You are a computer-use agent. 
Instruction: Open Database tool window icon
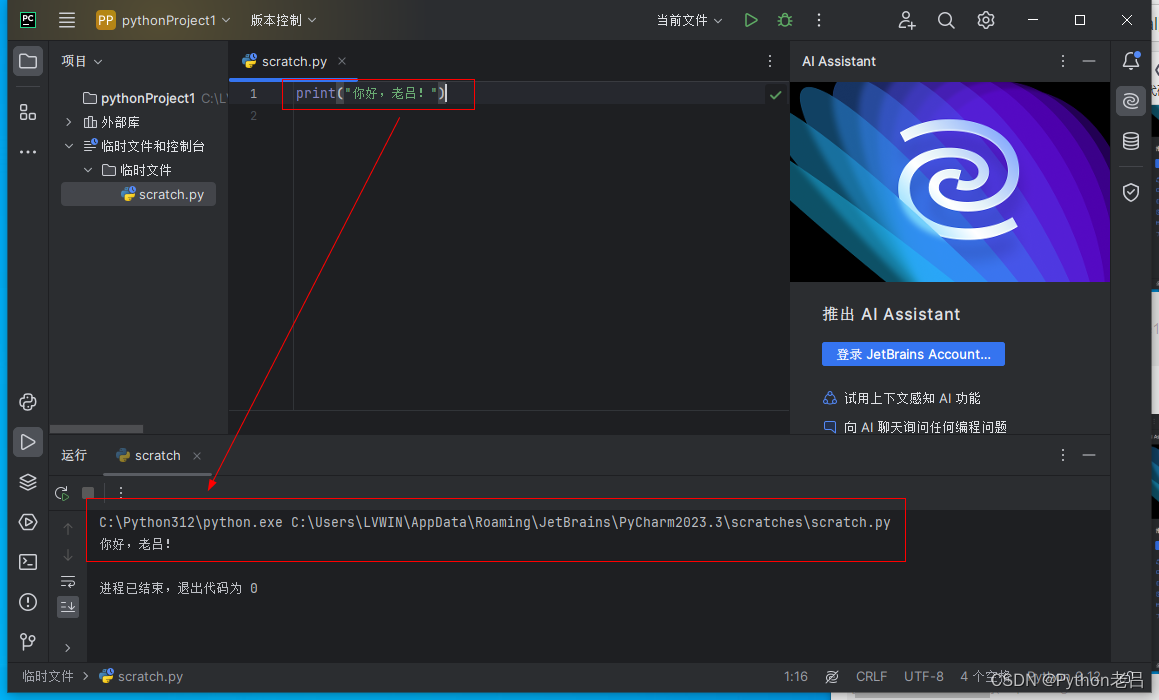click(x=1131, y=140)
